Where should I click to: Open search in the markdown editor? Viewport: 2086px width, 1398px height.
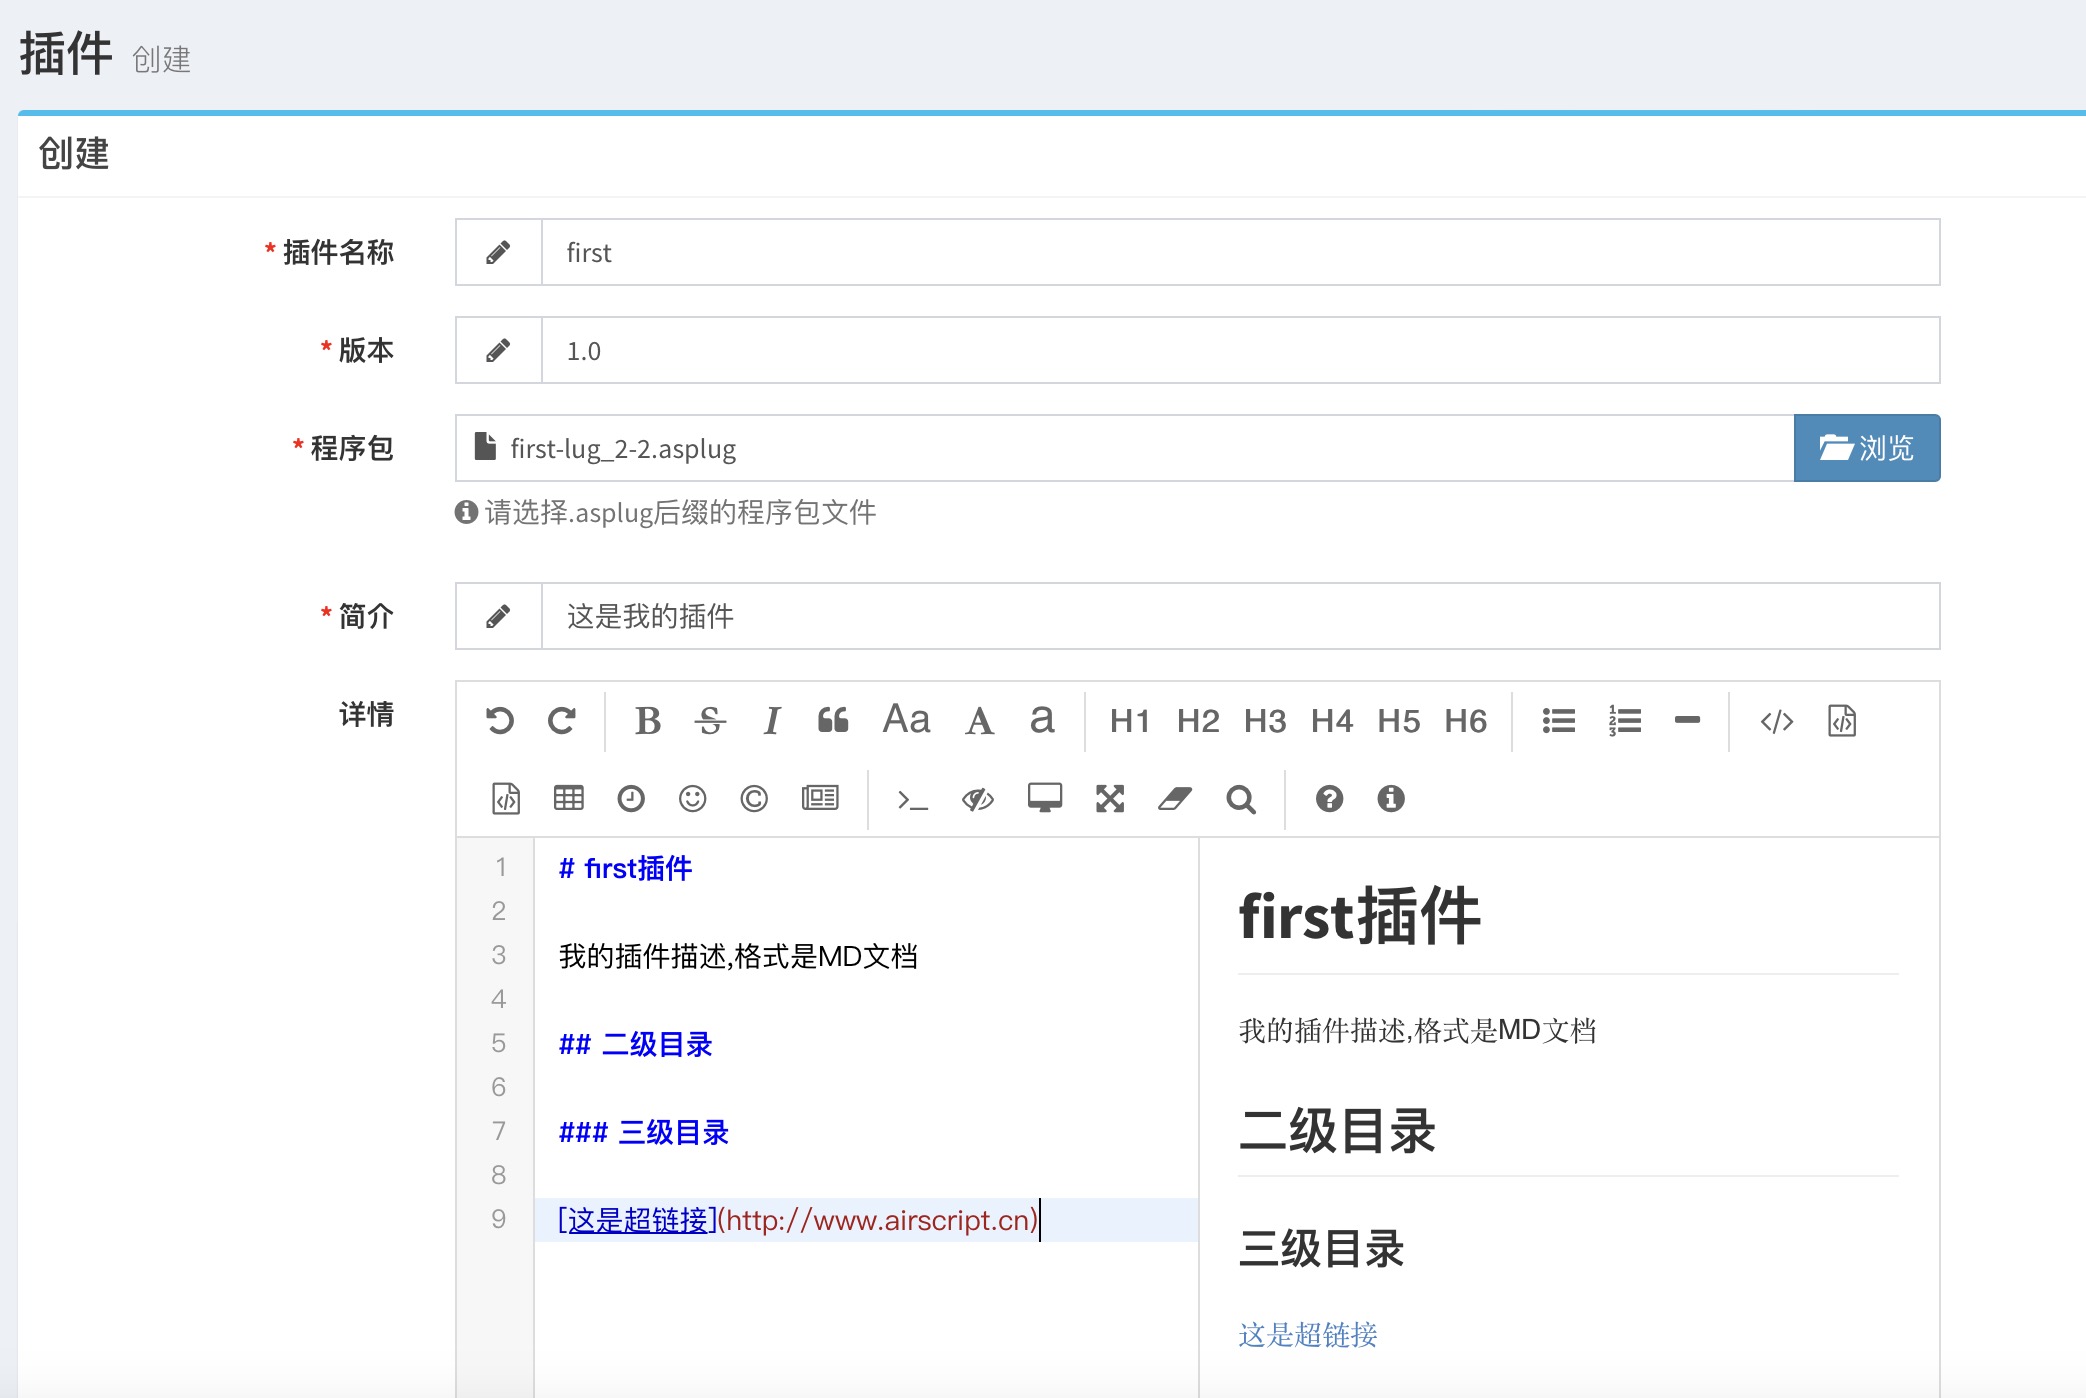[x=1241, y=799]
